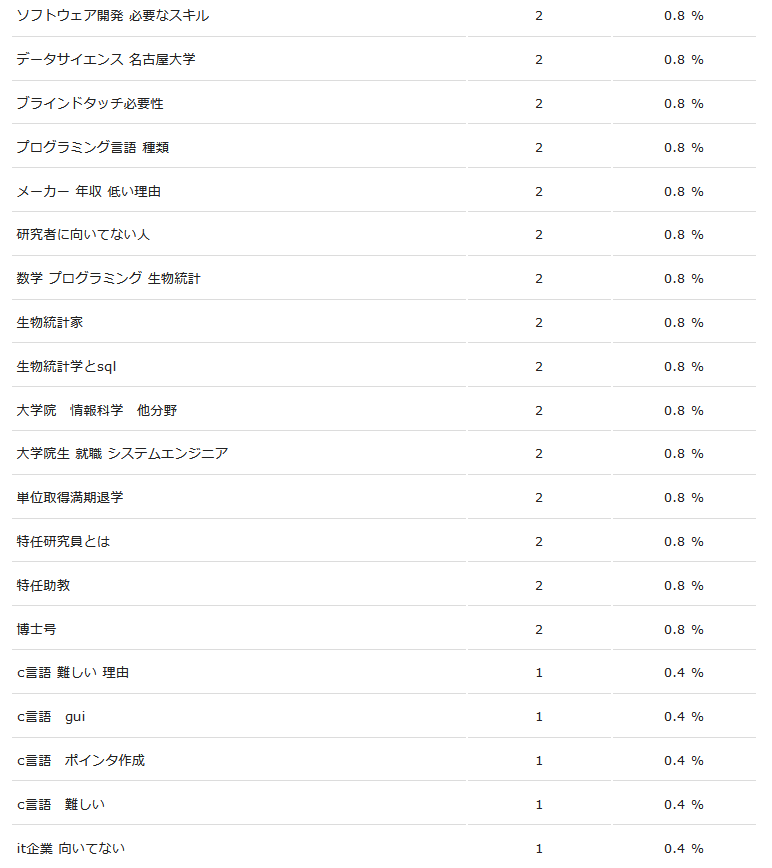This screenshot has width=772, height=868.
Task: Select the プログラミング言語 種類 keyword
Action: click(92, 147)
